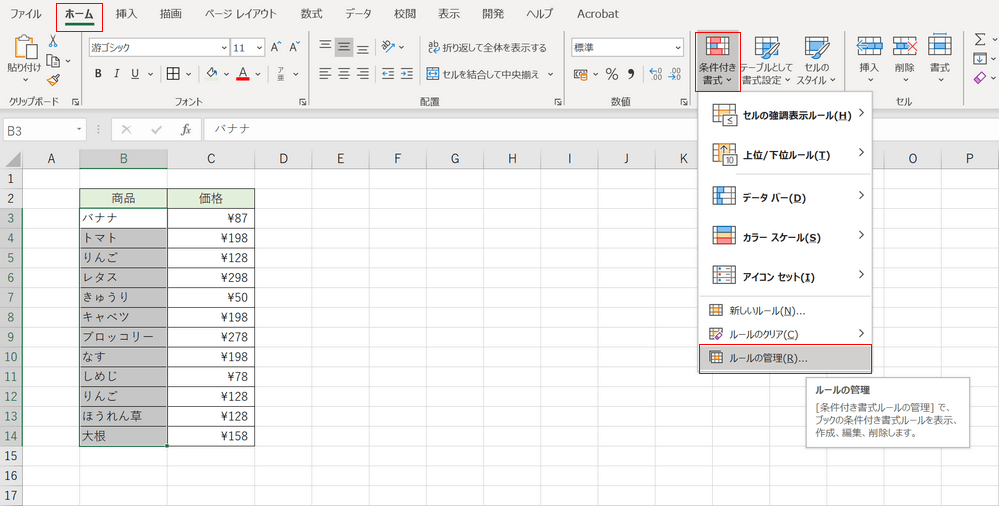Click the bottom align icon
Screen dimensions: 999x506
pos(363,47)
